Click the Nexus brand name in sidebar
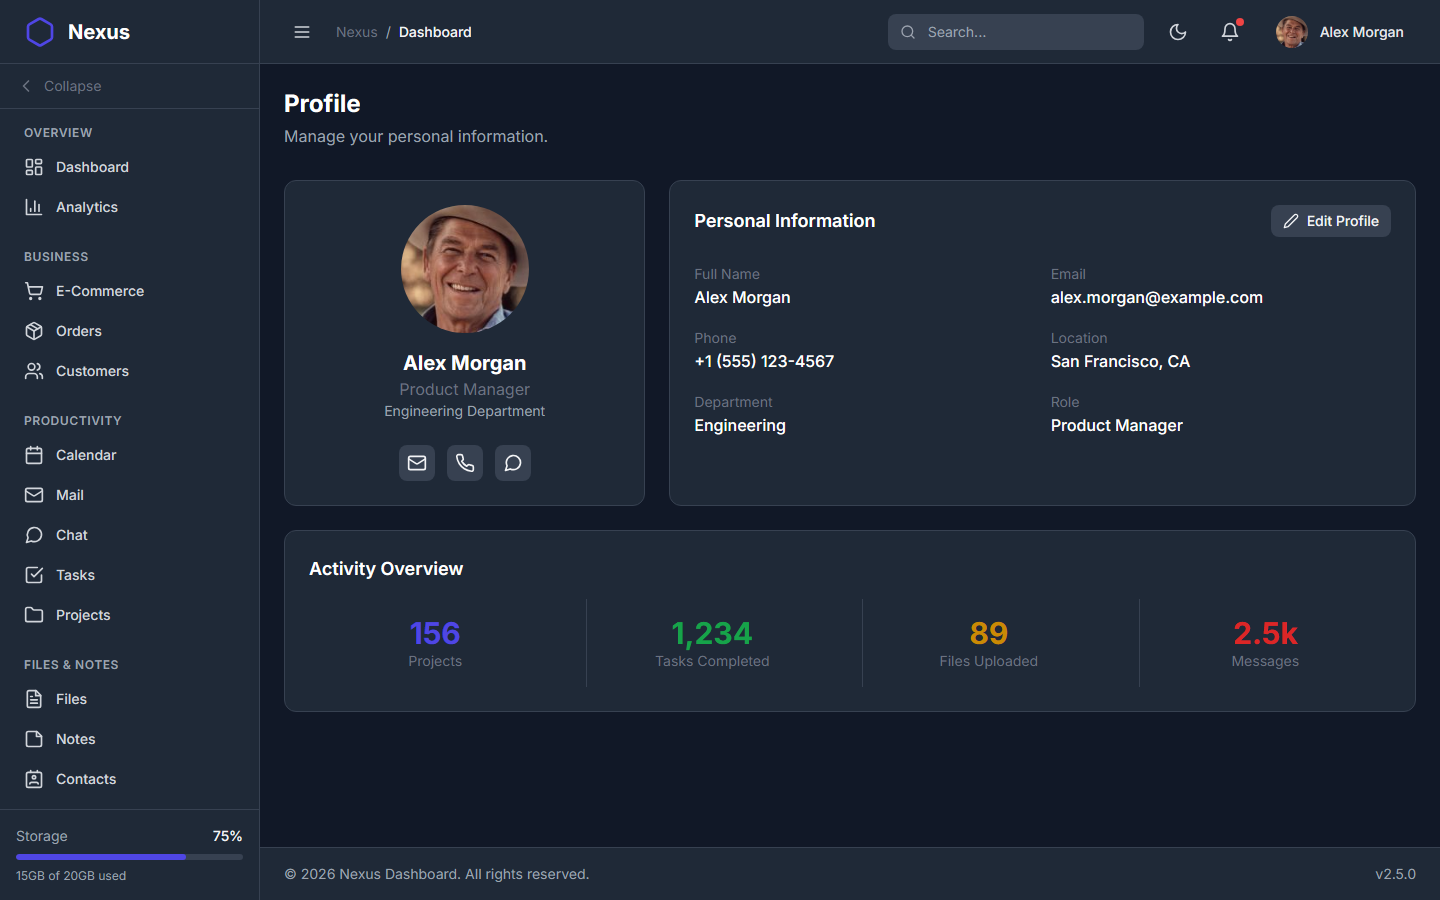Image resolution: width=1440 pixels, height=900 pixels. click(x=99, y=32)
